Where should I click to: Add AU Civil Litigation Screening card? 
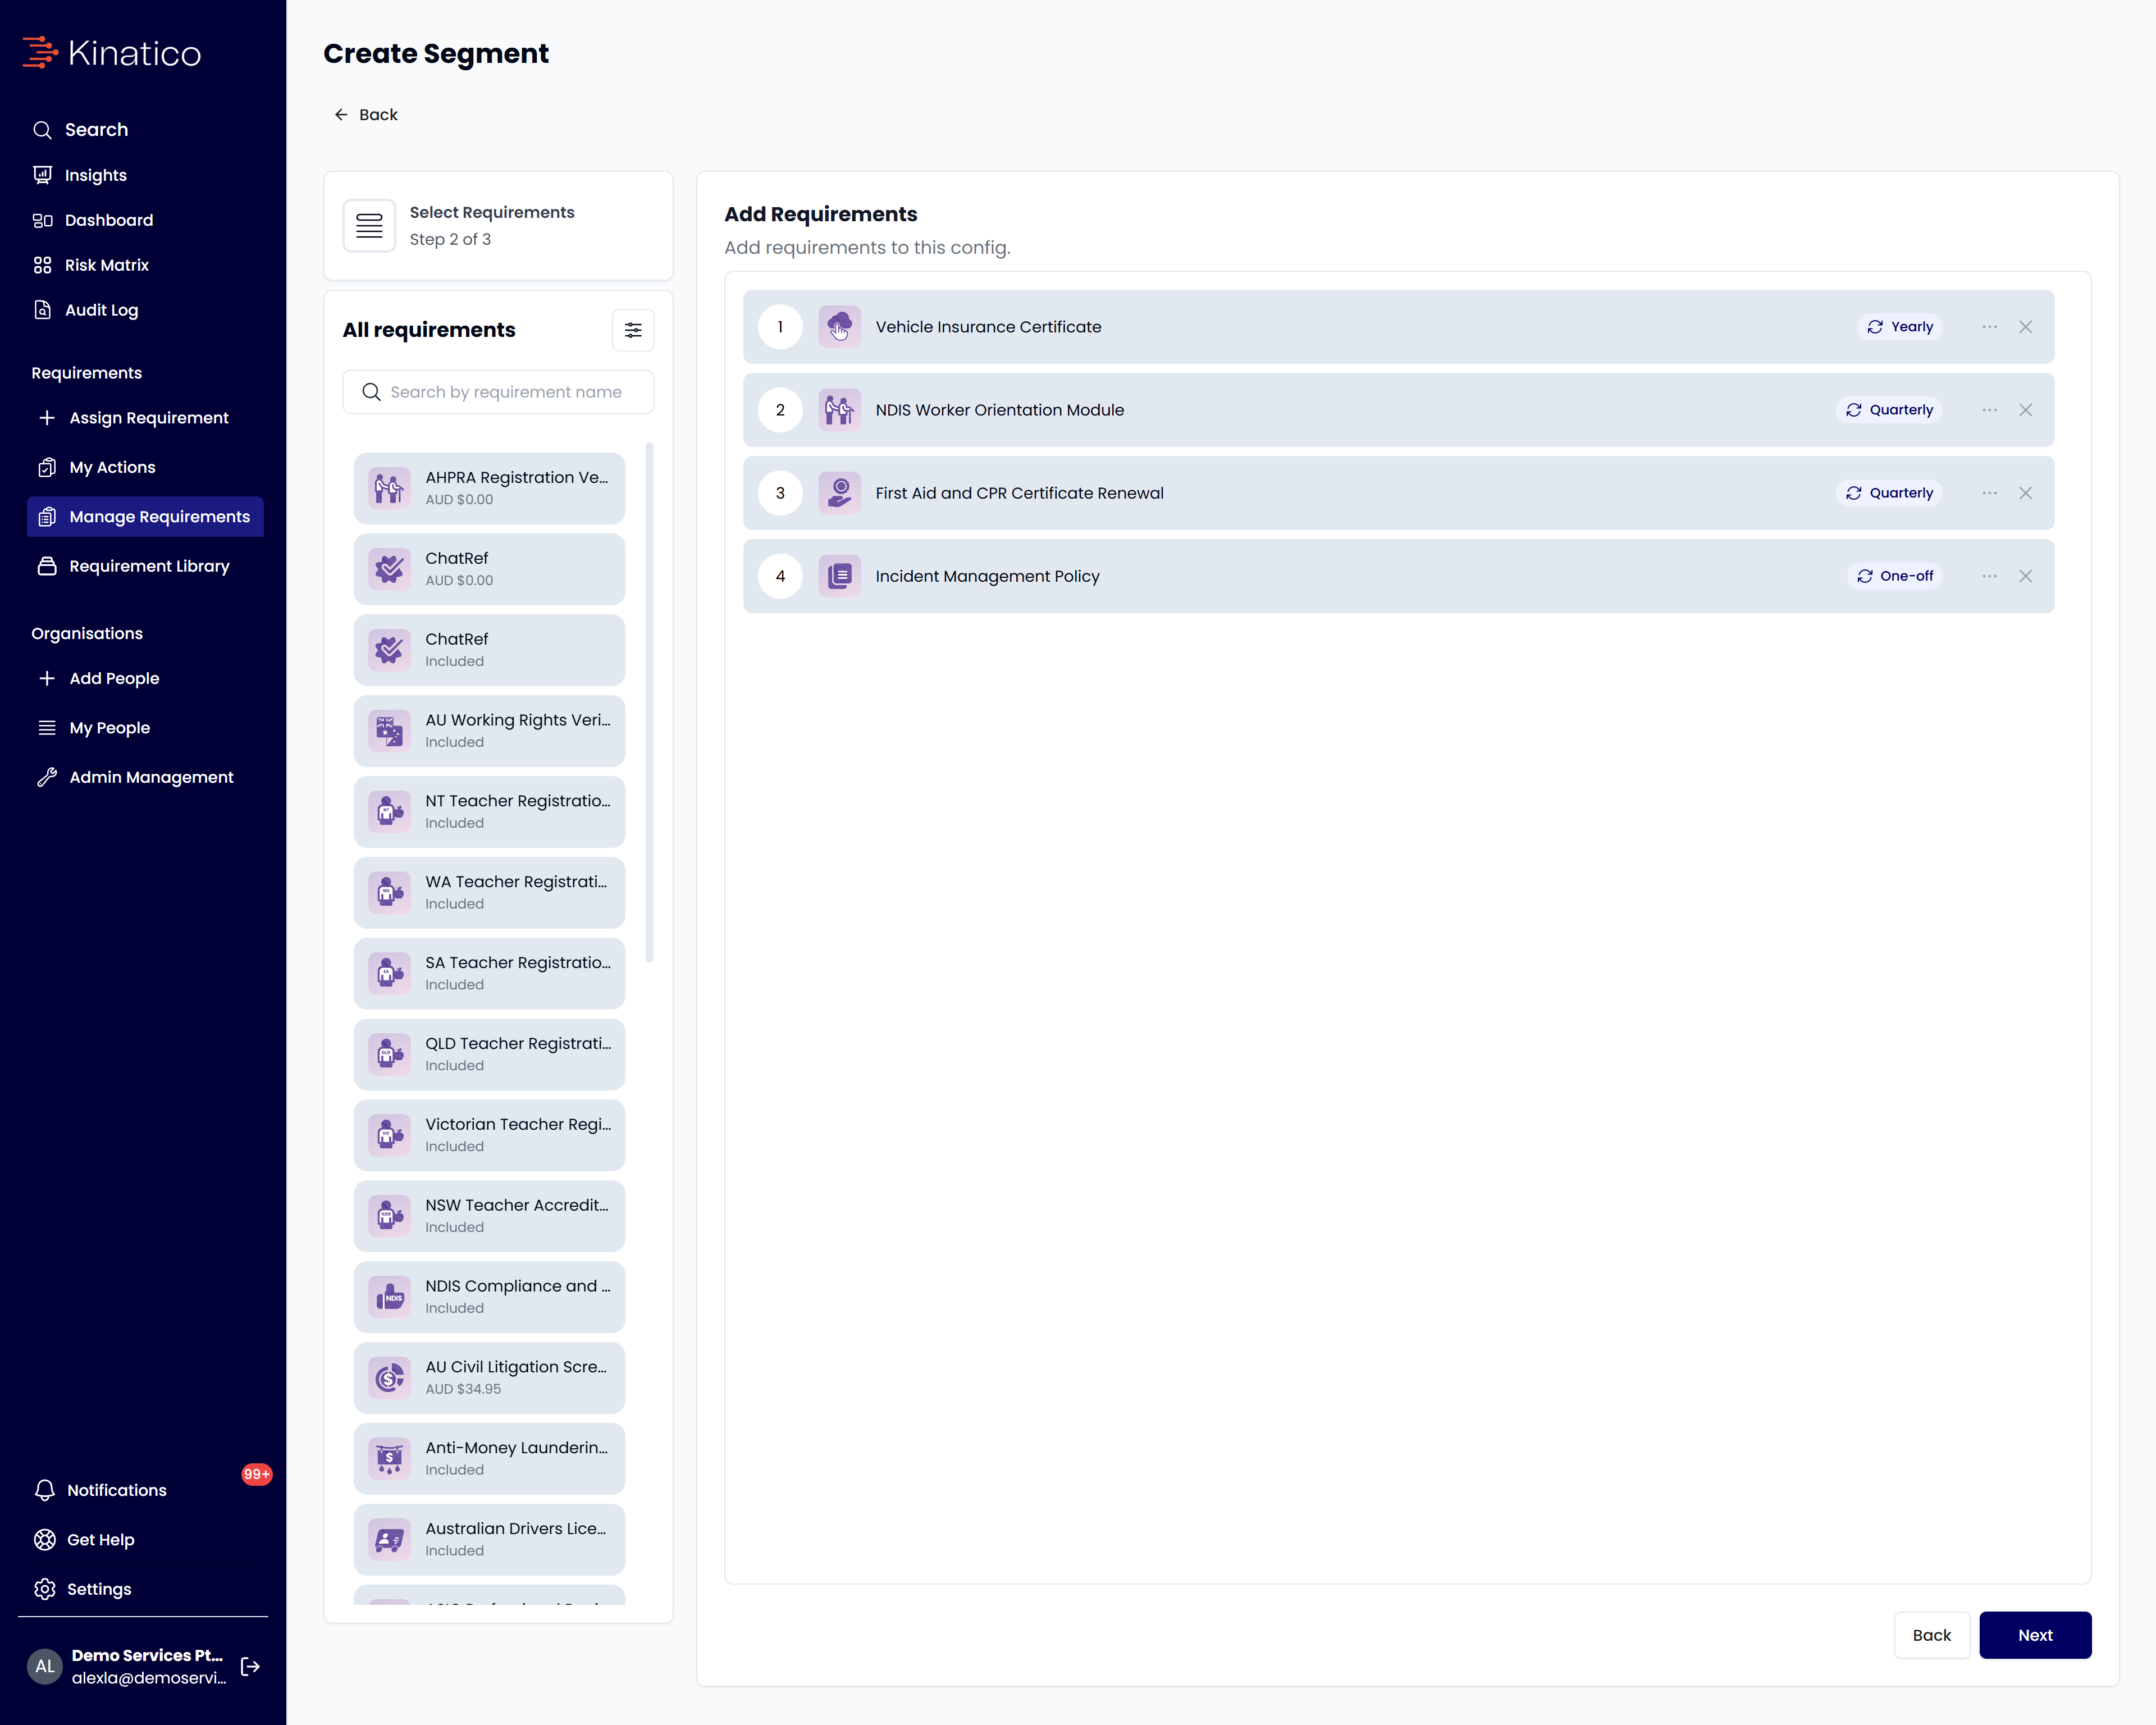point(489,1377)
